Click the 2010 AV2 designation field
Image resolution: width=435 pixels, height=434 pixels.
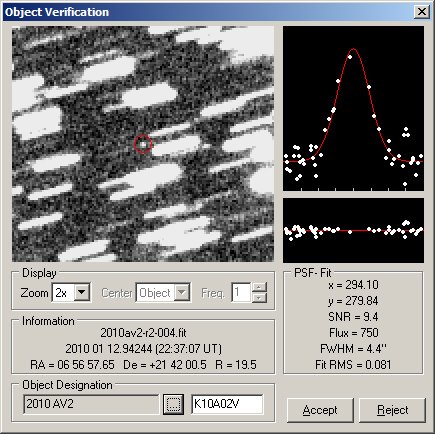(x=91, y=405)
